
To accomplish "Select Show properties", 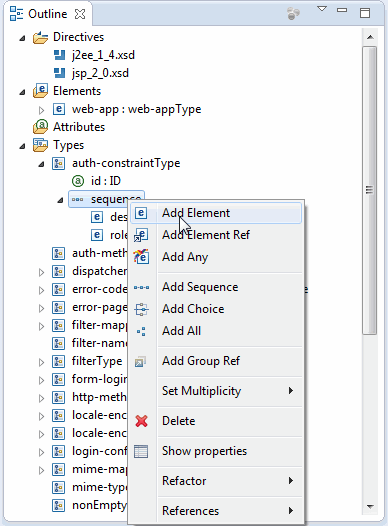I will pos(216,451).
